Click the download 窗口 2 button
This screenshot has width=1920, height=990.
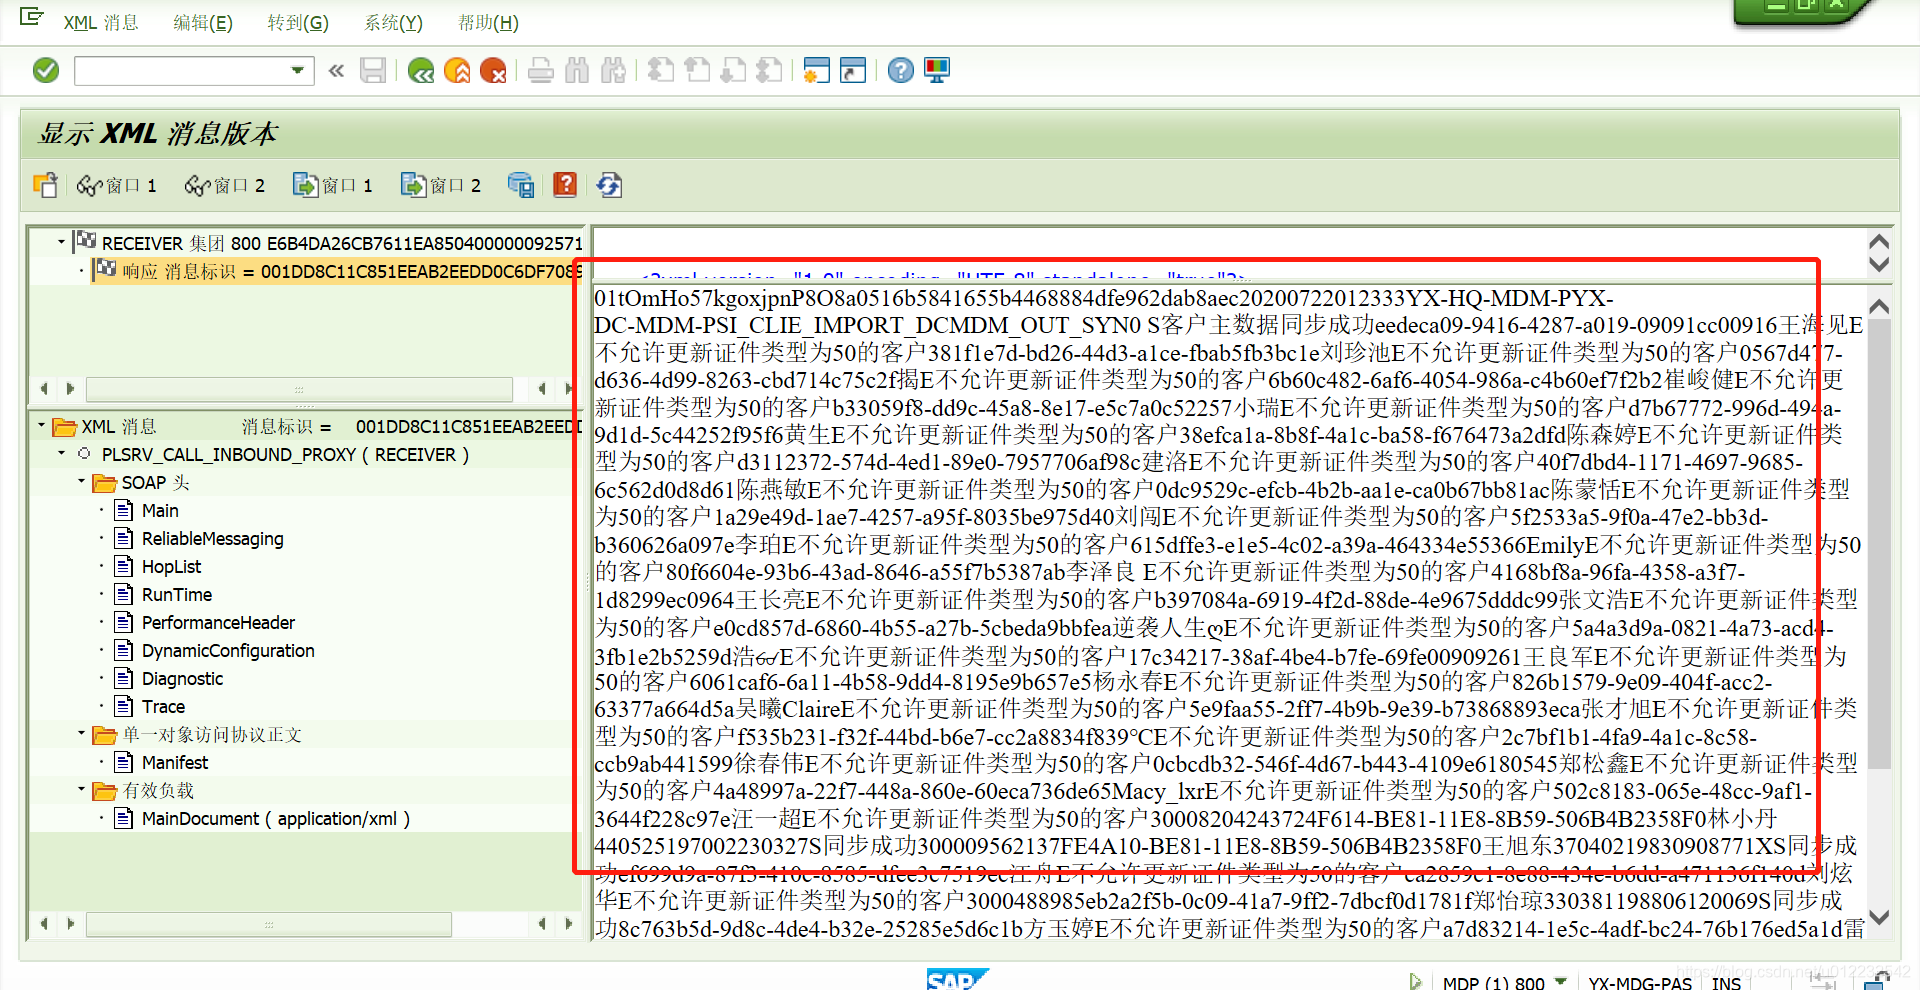[x=441, y=185]
